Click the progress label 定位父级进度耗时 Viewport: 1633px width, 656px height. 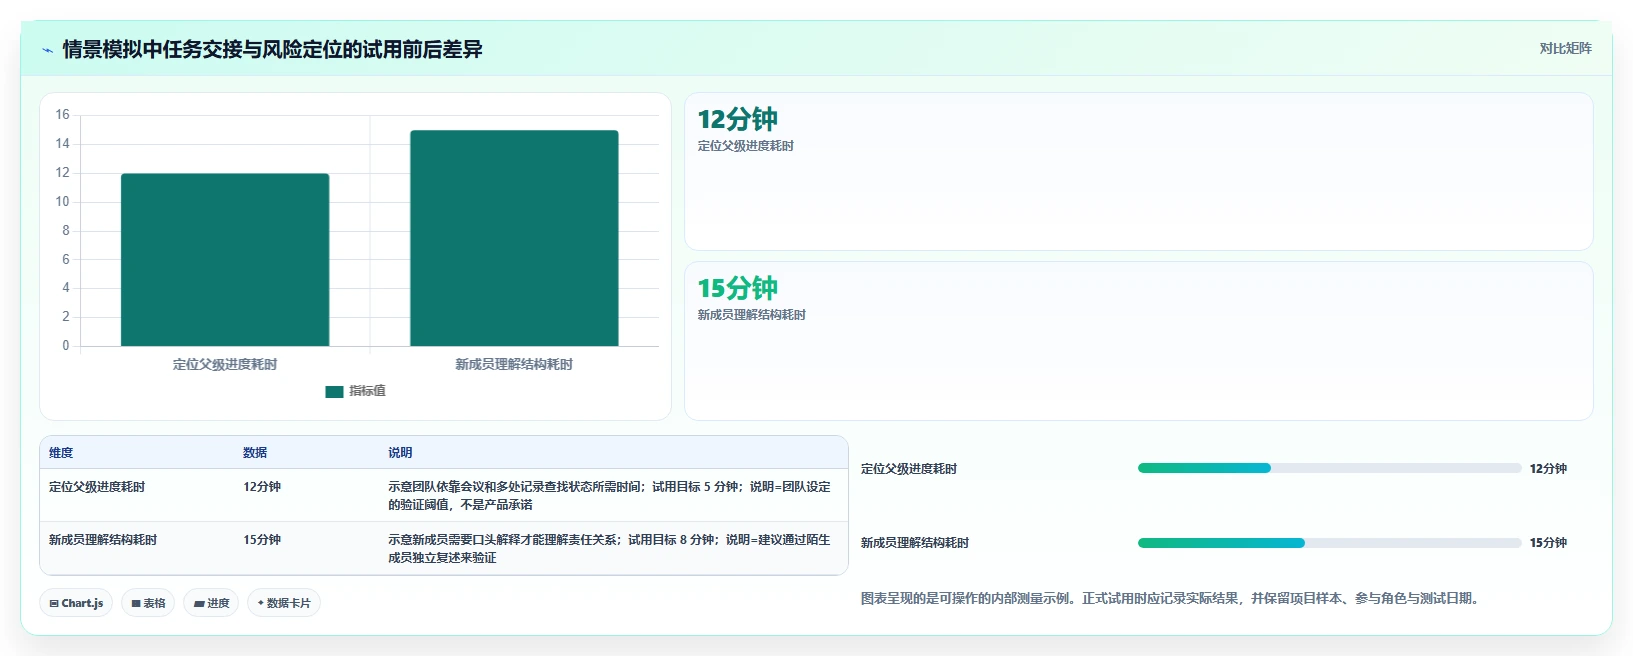coord(909,468)
